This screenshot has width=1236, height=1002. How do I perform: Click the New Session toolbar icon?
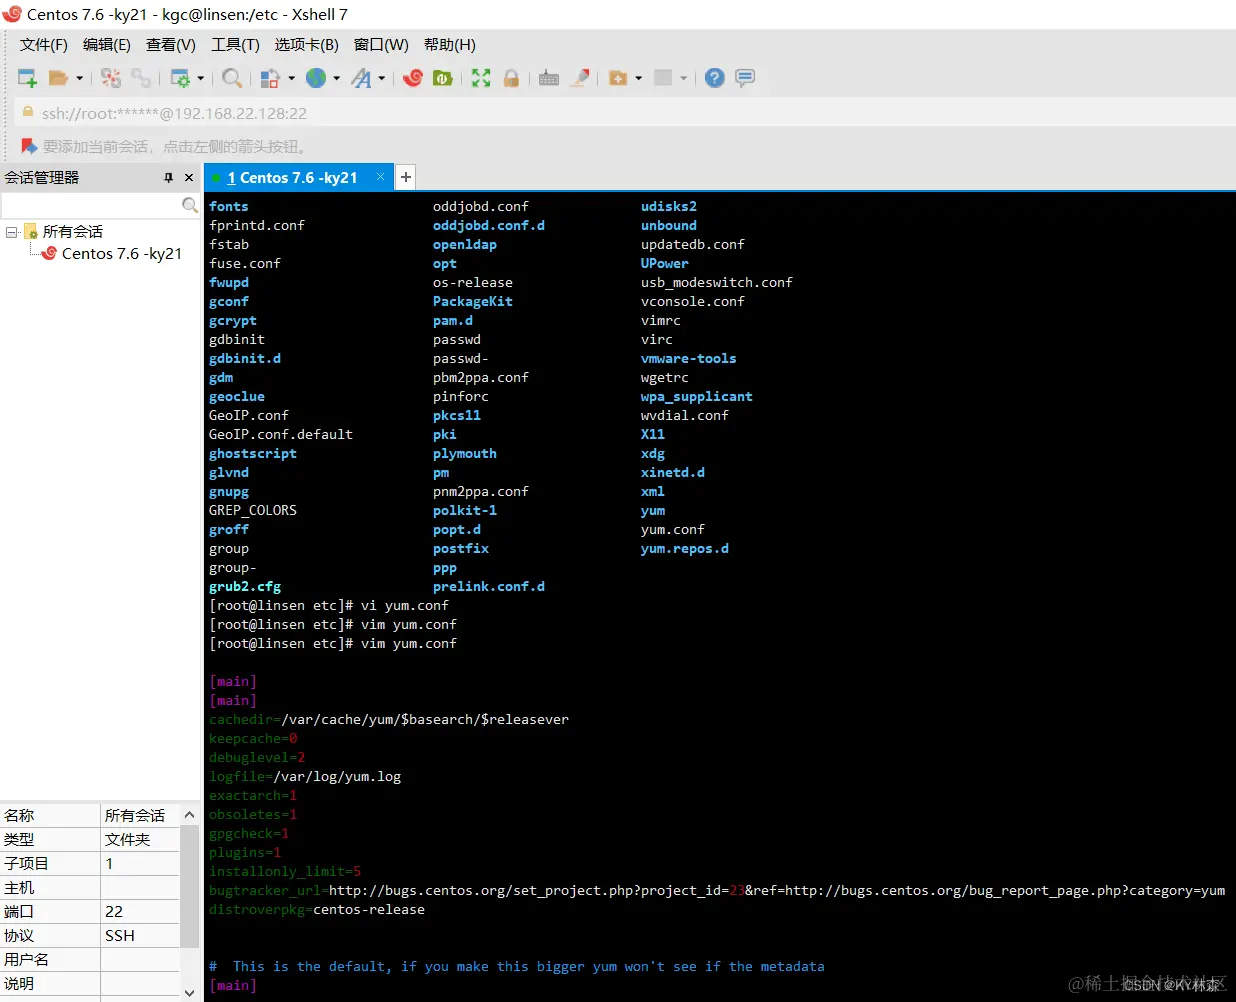click(x=27, y=78)
